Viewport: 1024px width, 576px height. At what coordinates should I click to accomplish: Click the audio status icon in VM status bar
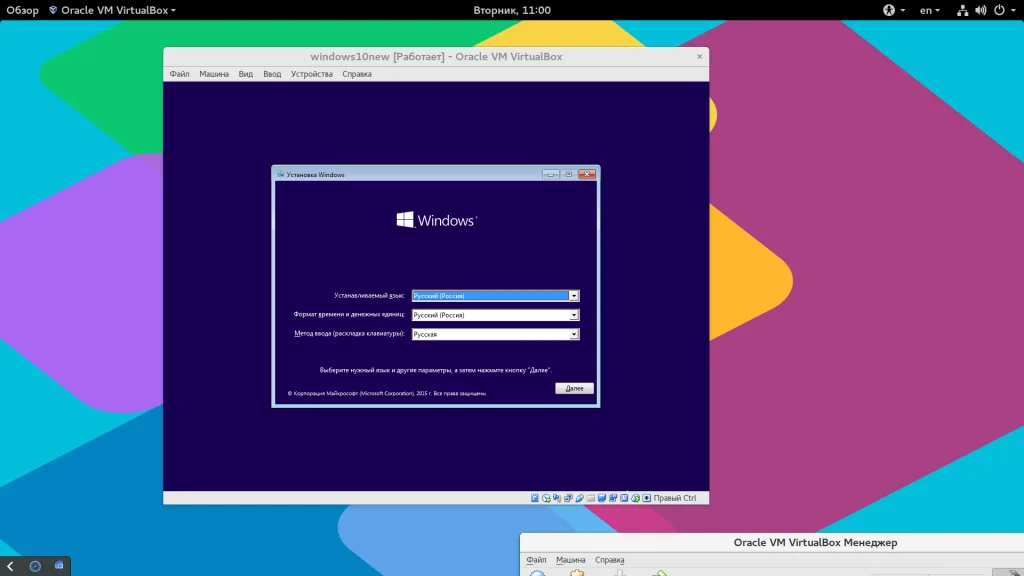(557, 497)
